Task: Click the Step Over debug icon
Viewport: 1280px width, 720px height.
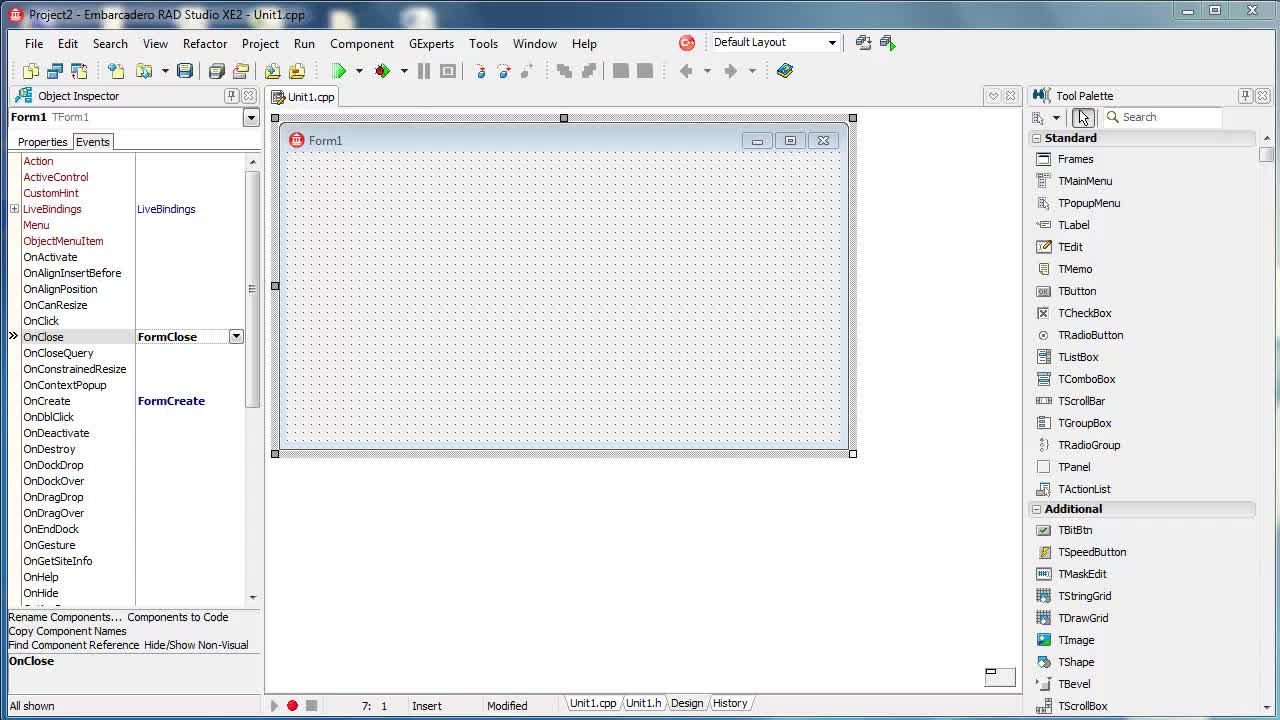Action: pyautogui.click(x=504, y=71)
